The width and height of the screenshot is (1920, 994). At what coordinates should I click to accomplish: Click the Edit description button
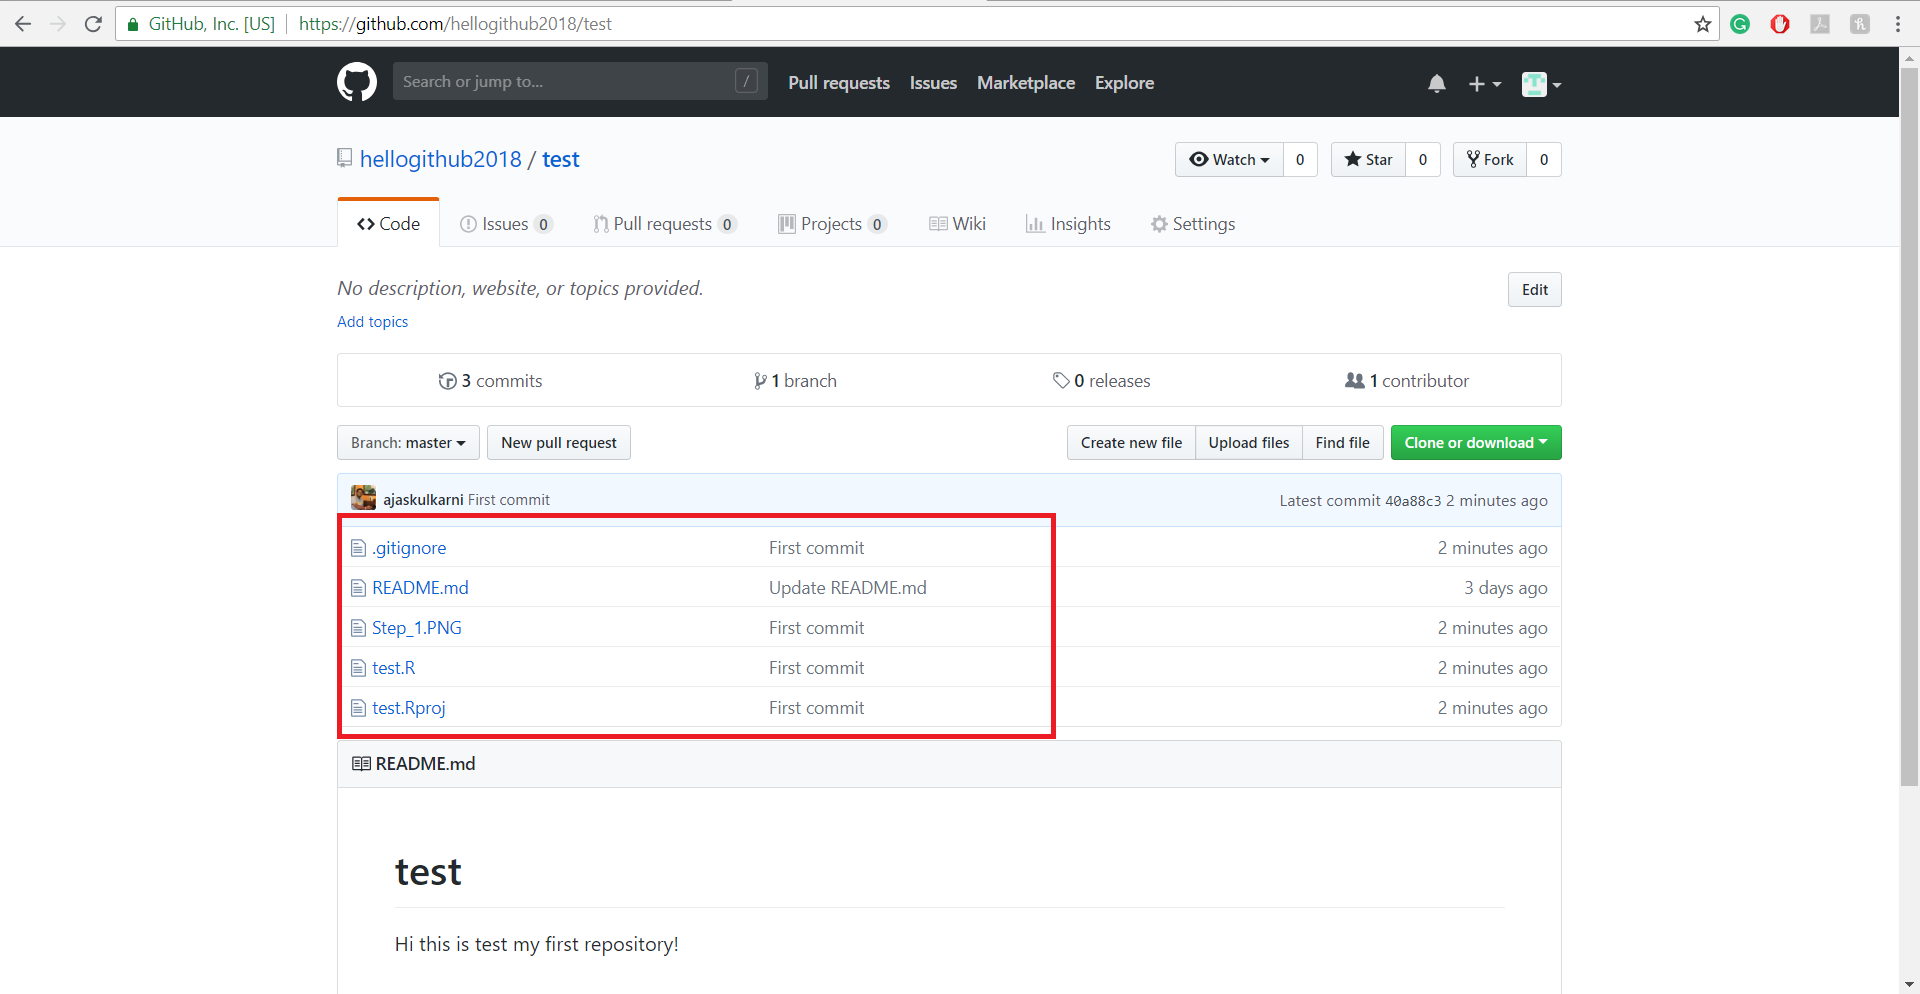click(x=1534, y=290)
